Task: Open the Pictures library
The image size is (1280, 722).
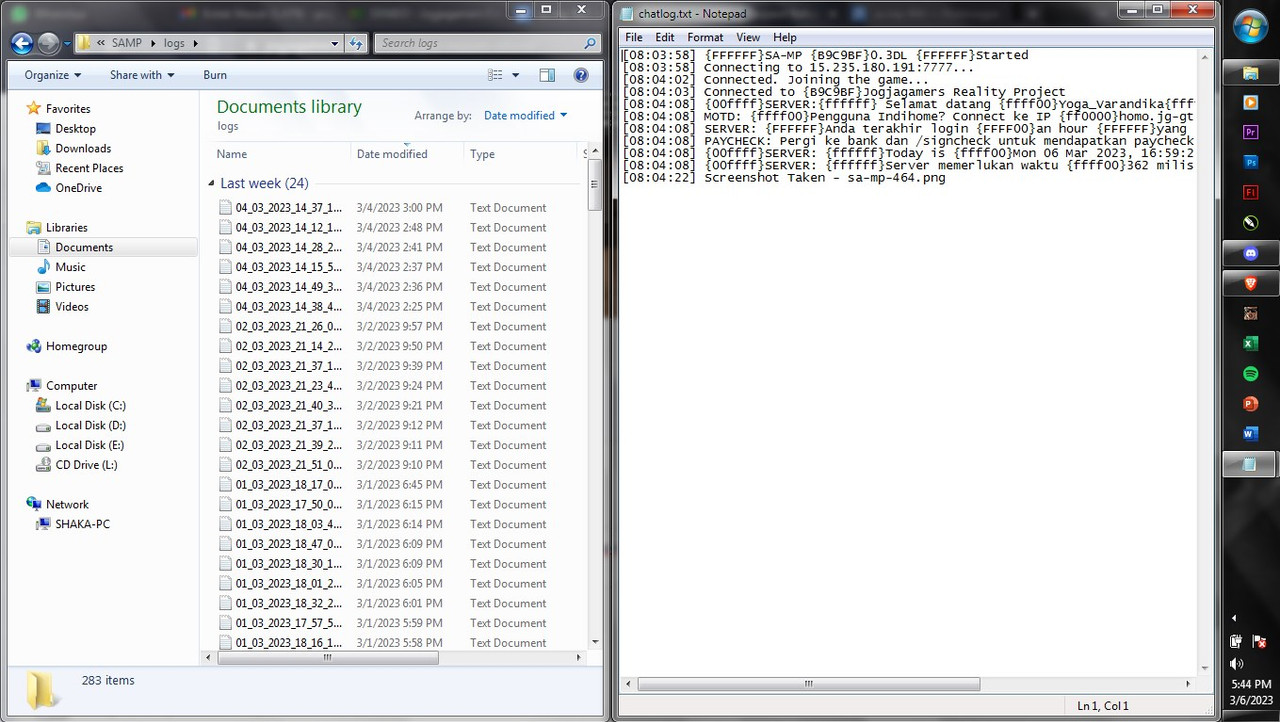Action: 75,287
